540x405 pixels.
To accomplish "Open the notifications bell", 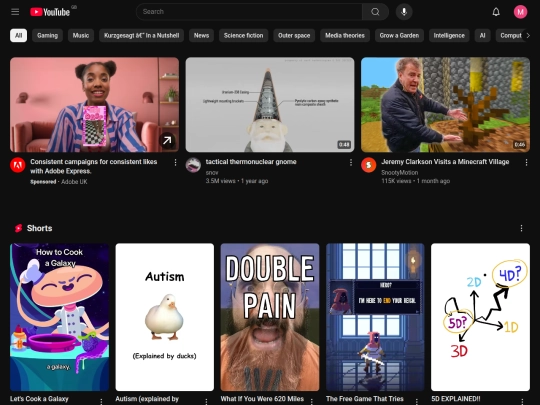I will click(496, 12).
